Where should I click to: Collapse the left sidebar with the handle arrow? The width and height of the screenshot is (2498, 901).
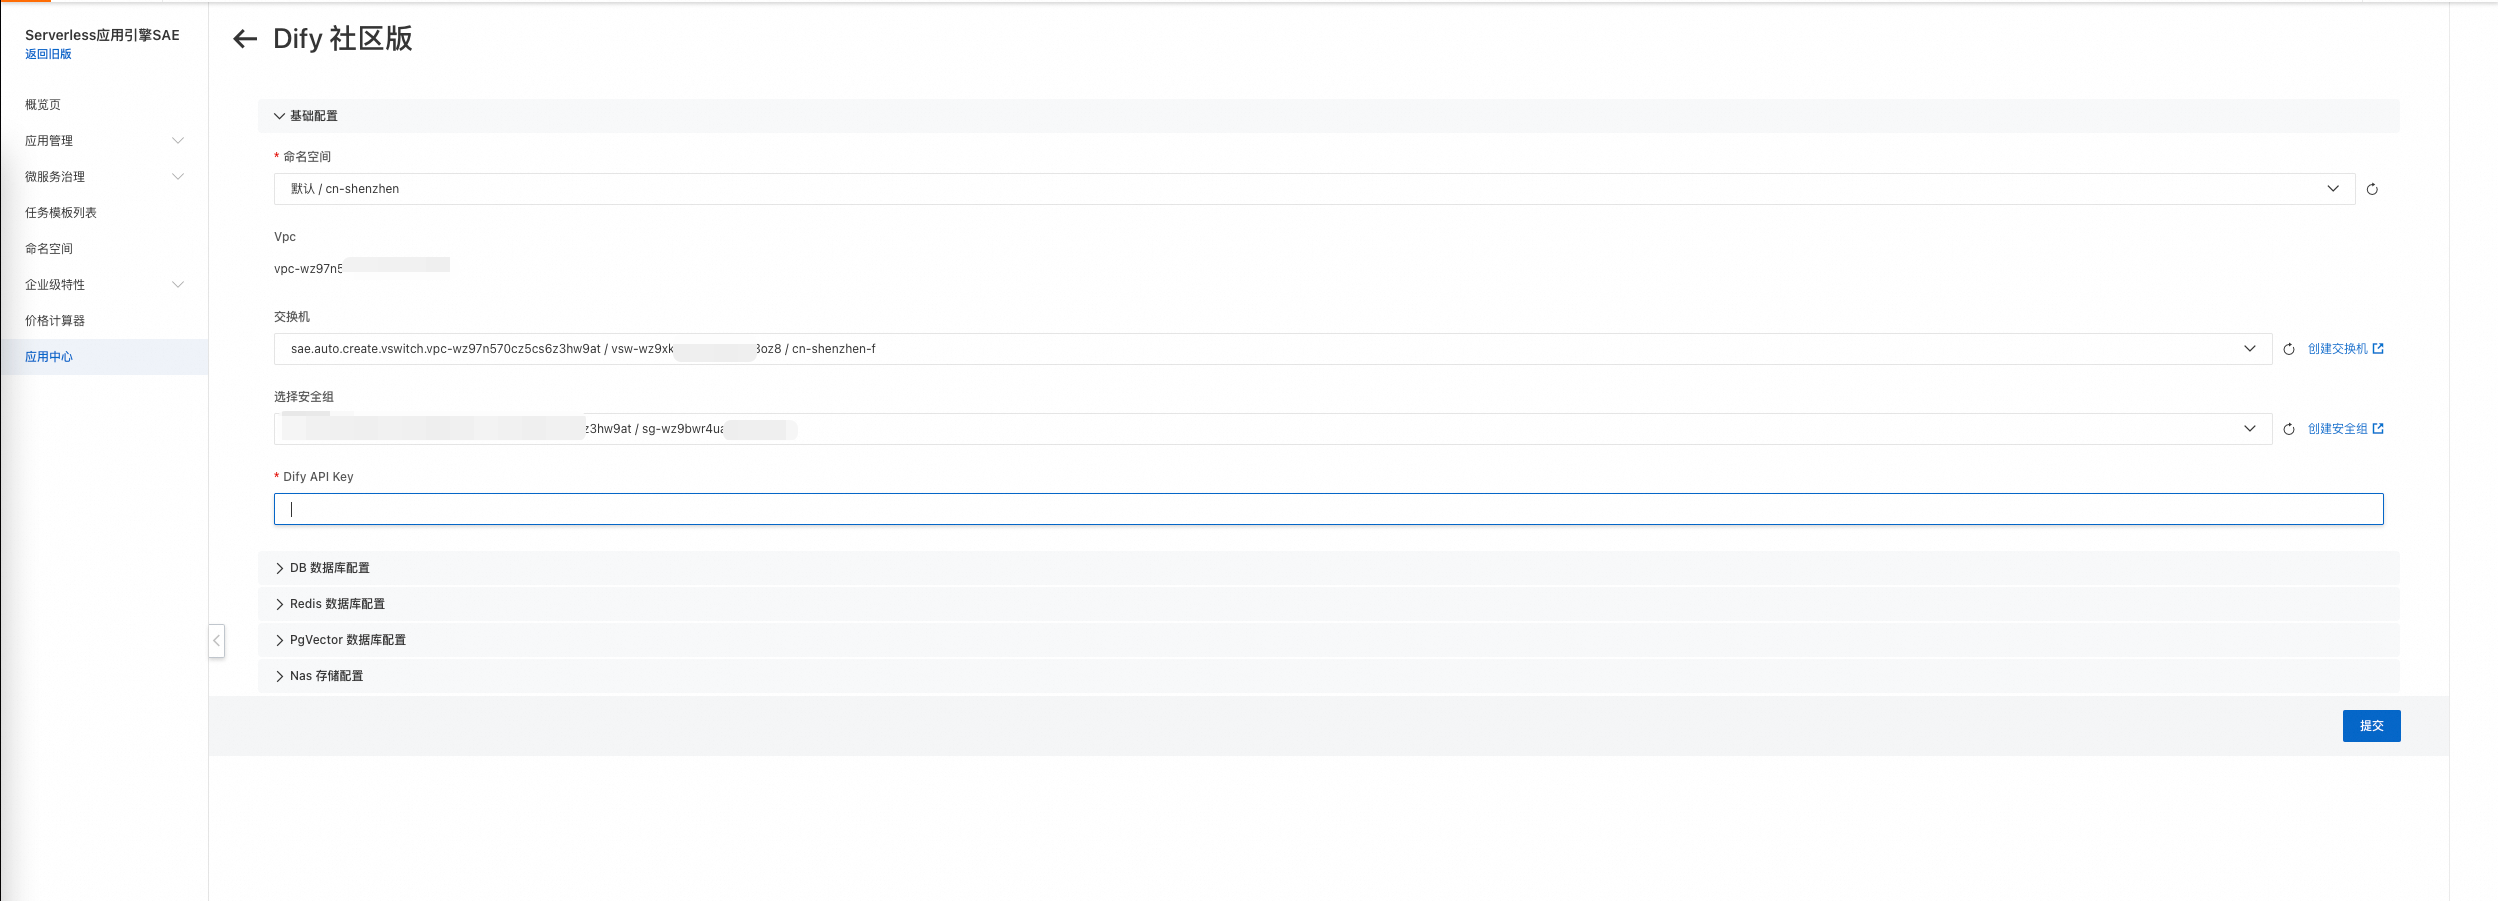tap(217, 640)
